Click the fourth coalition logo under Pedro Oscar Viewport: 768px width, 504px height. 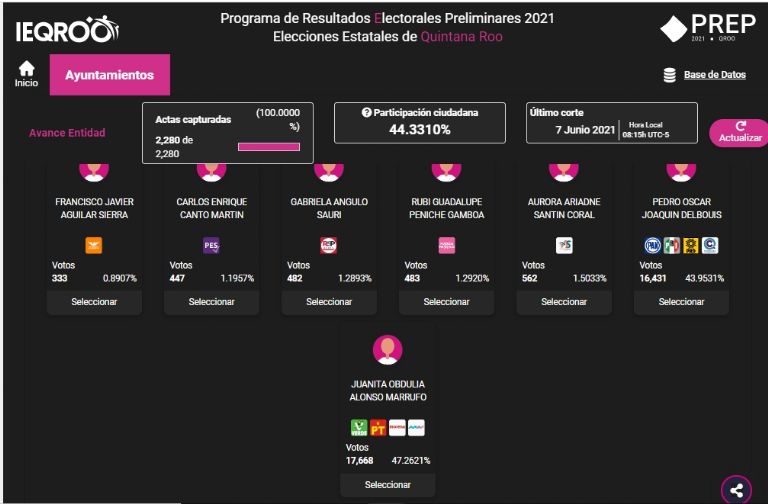click(710, 245)
